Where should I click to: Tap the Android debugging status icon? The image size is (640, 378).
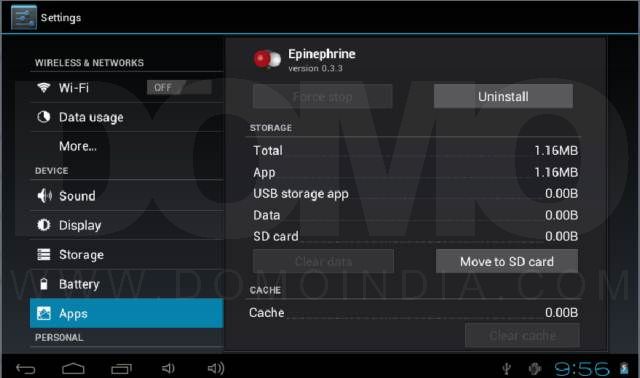click(x=535, y=369)
